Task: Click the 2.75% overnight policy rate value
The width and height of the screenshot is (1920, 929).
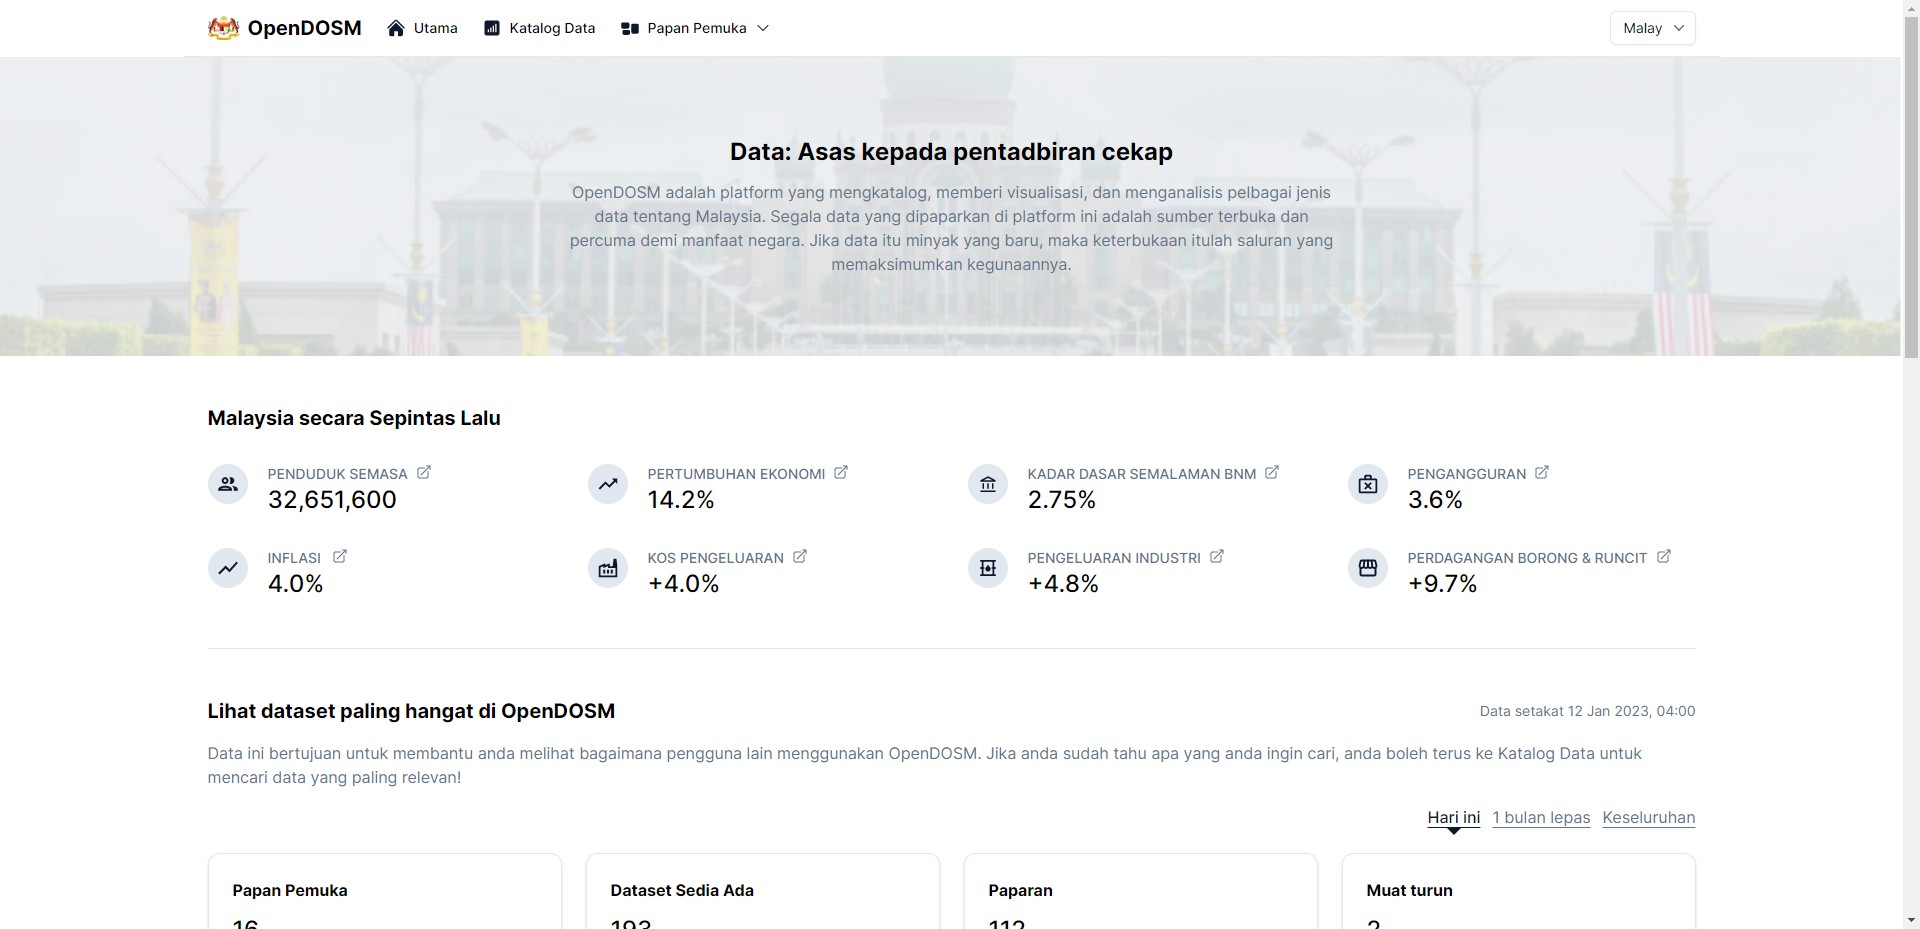Action: 1062,500
